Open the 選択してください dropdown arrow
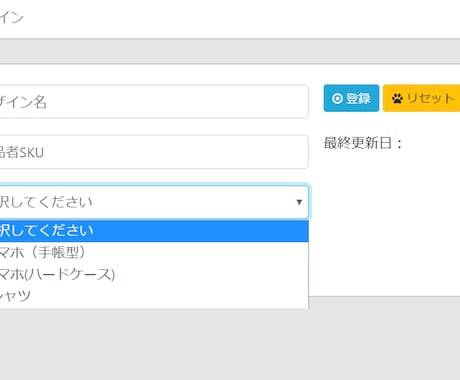460x380 pixels. point(299,202)
